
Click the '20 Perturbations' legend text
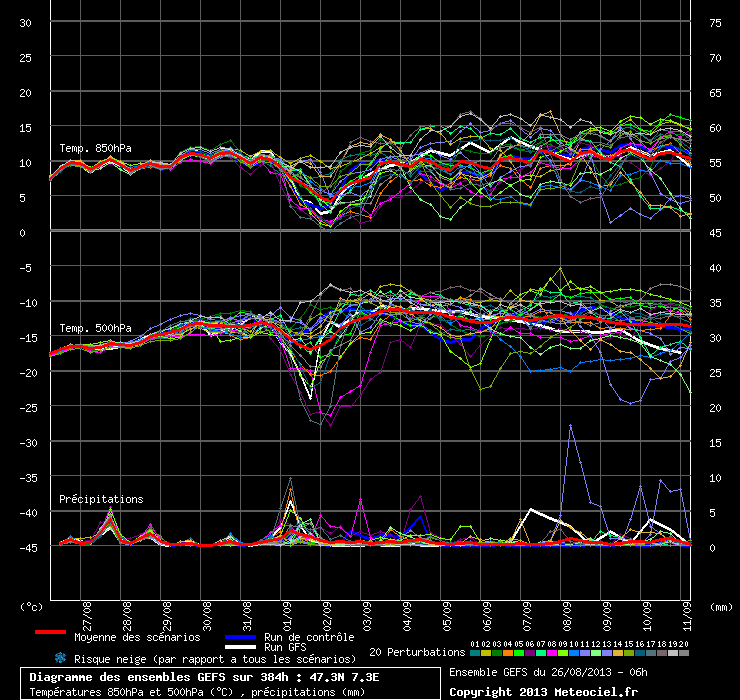(416, 652)
